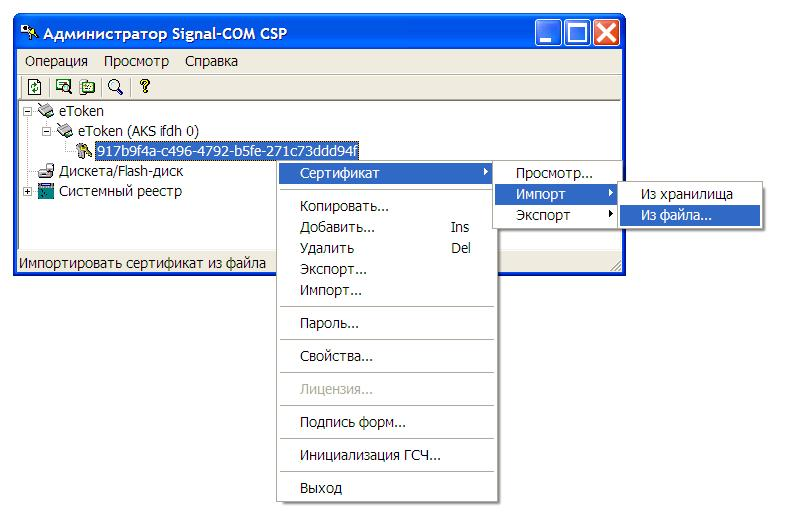Collapse the root eToken tree node
The image size is (796, 518).
pyautogui.click(x=27, y=111)
